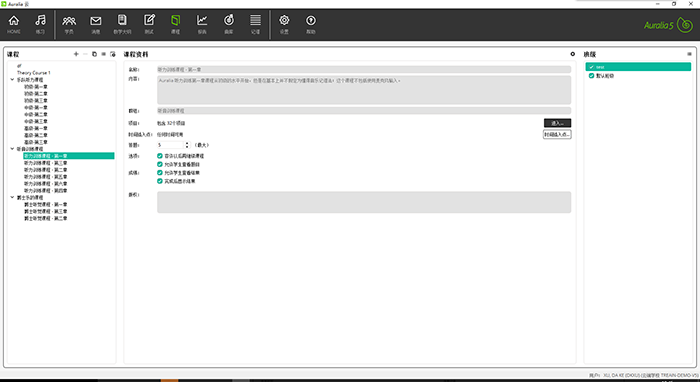
Task: Add a new course with the plus icon
Action: 76,54
